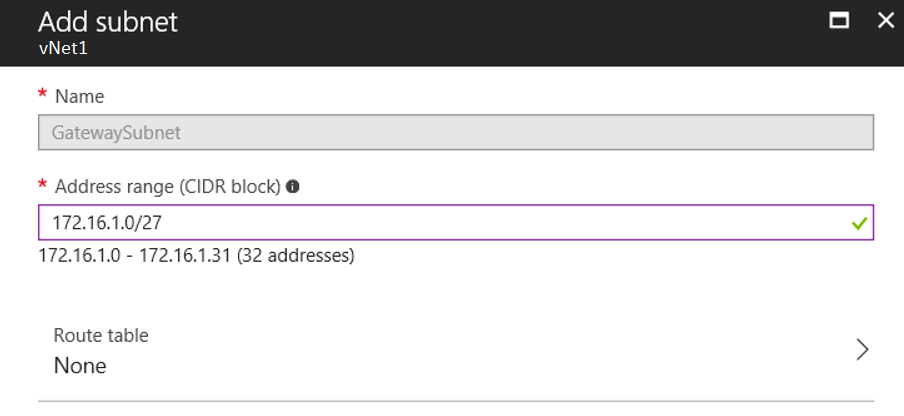Focus the GatewaySubnet name field
The image size is (904, 416).
[x=456, y=133]
